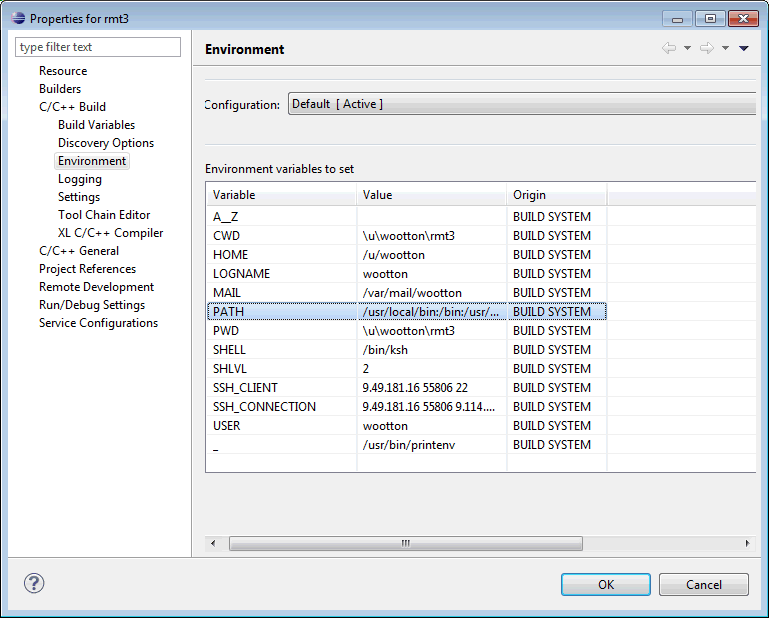Click the help question mark icon
This screenshot has height=618, width=769.
[x=34, y=584]
